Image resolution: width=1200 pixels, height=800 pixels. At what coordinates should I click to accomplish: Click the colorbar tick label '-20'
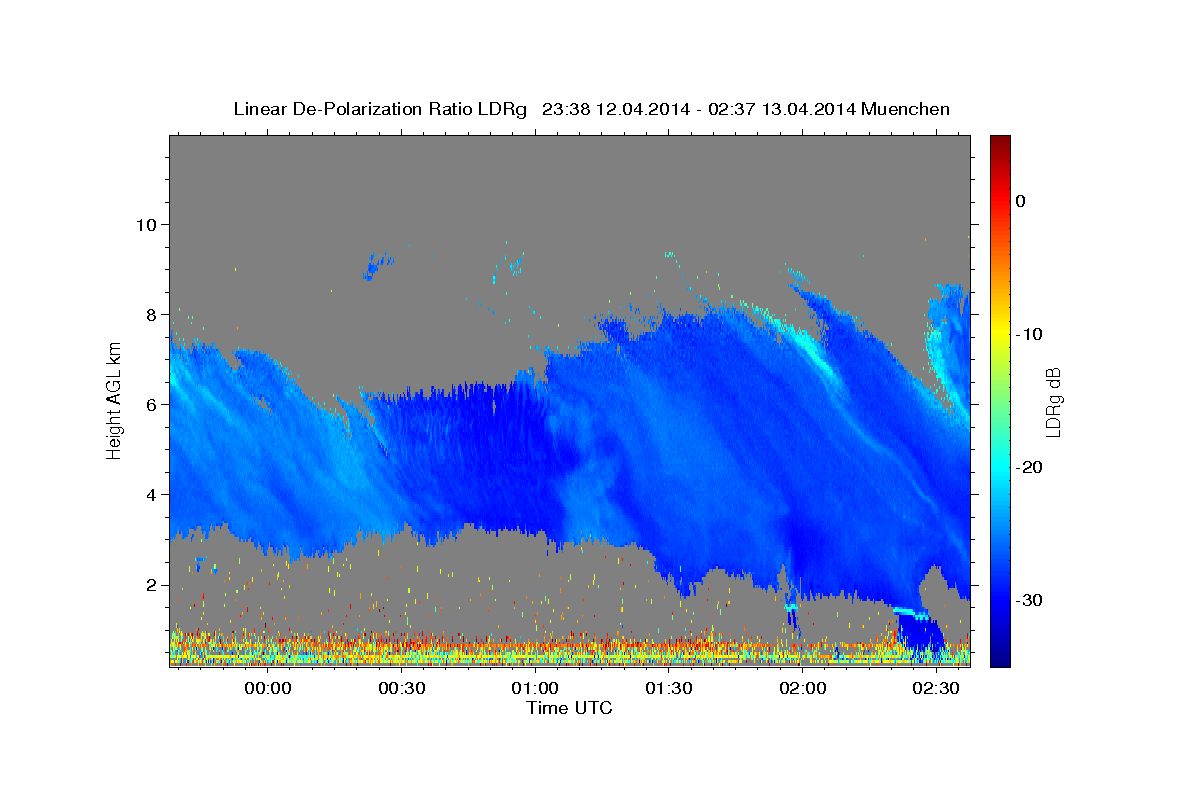(1029, 467)
